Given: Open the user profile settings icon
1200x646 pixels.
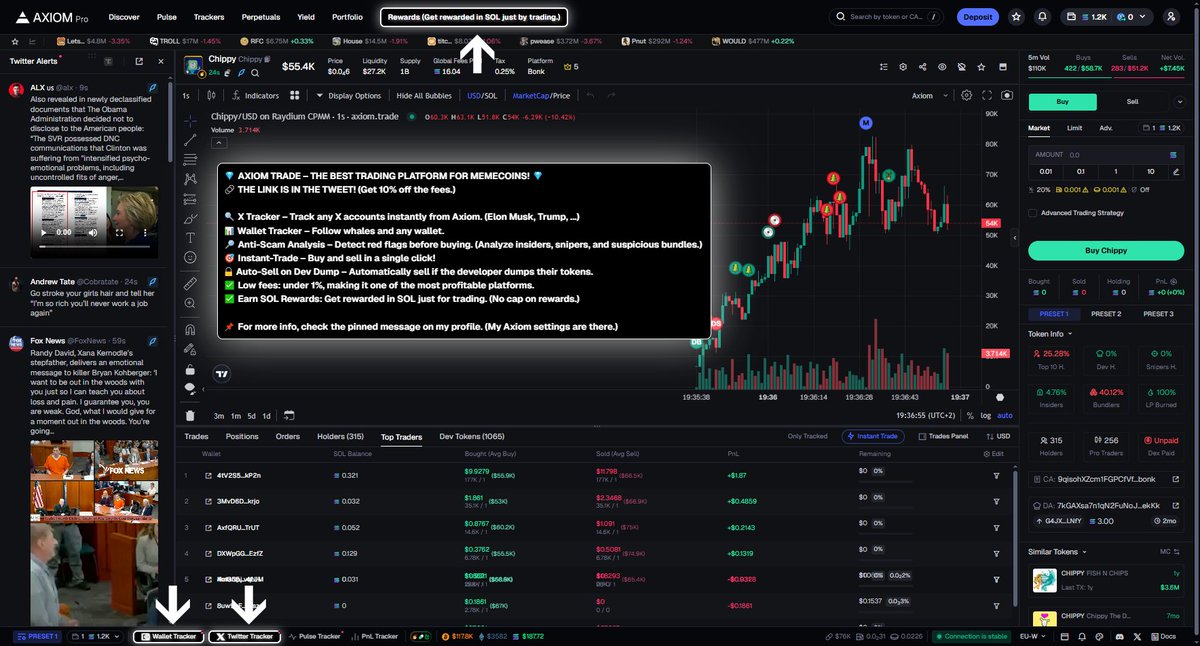Looking at the screenshot, I should coord(1171,17).
